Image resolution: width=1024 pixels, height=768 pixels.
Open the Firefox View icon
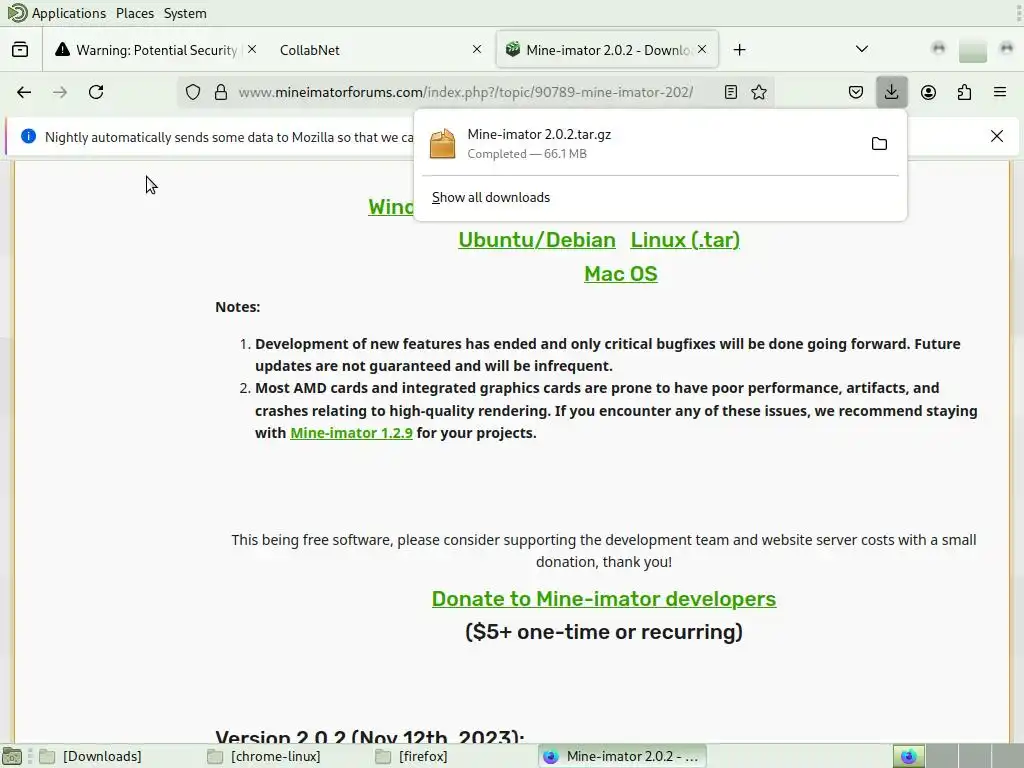(x=20, y=50)
